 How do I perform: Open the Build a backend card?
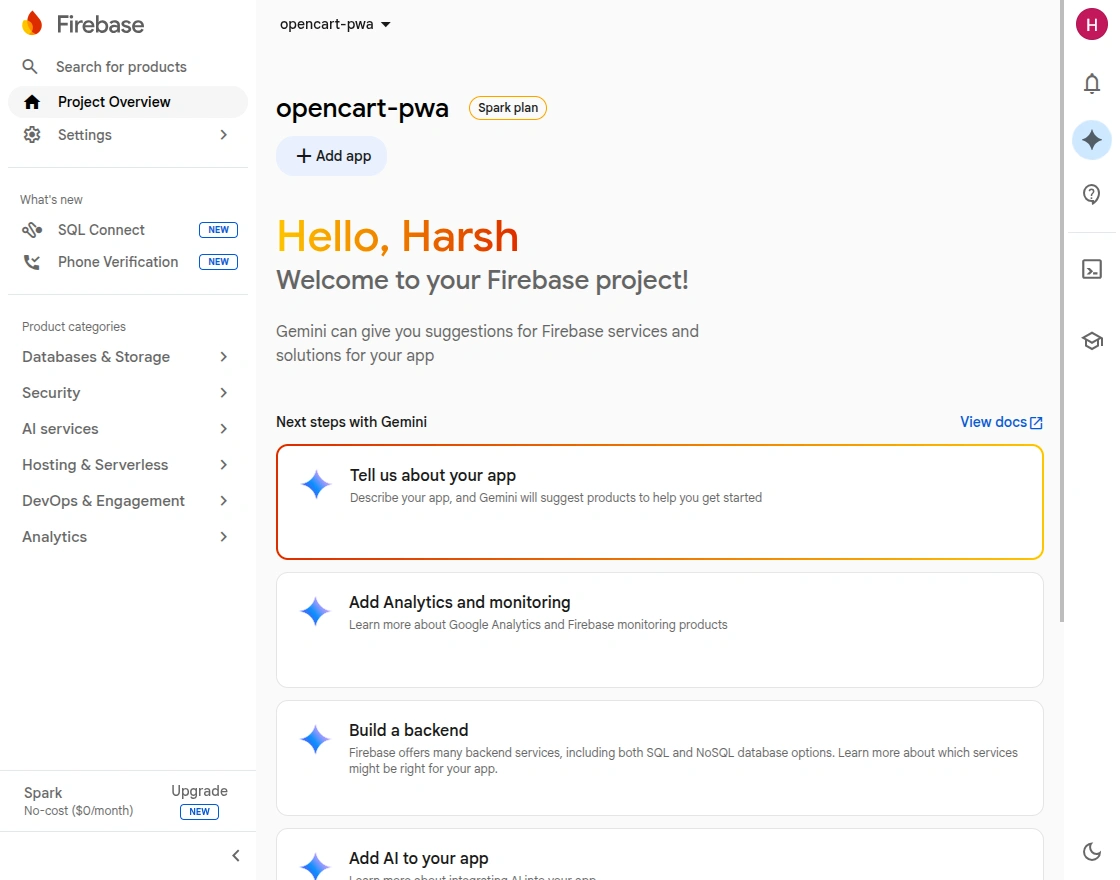tap(659, 758)
